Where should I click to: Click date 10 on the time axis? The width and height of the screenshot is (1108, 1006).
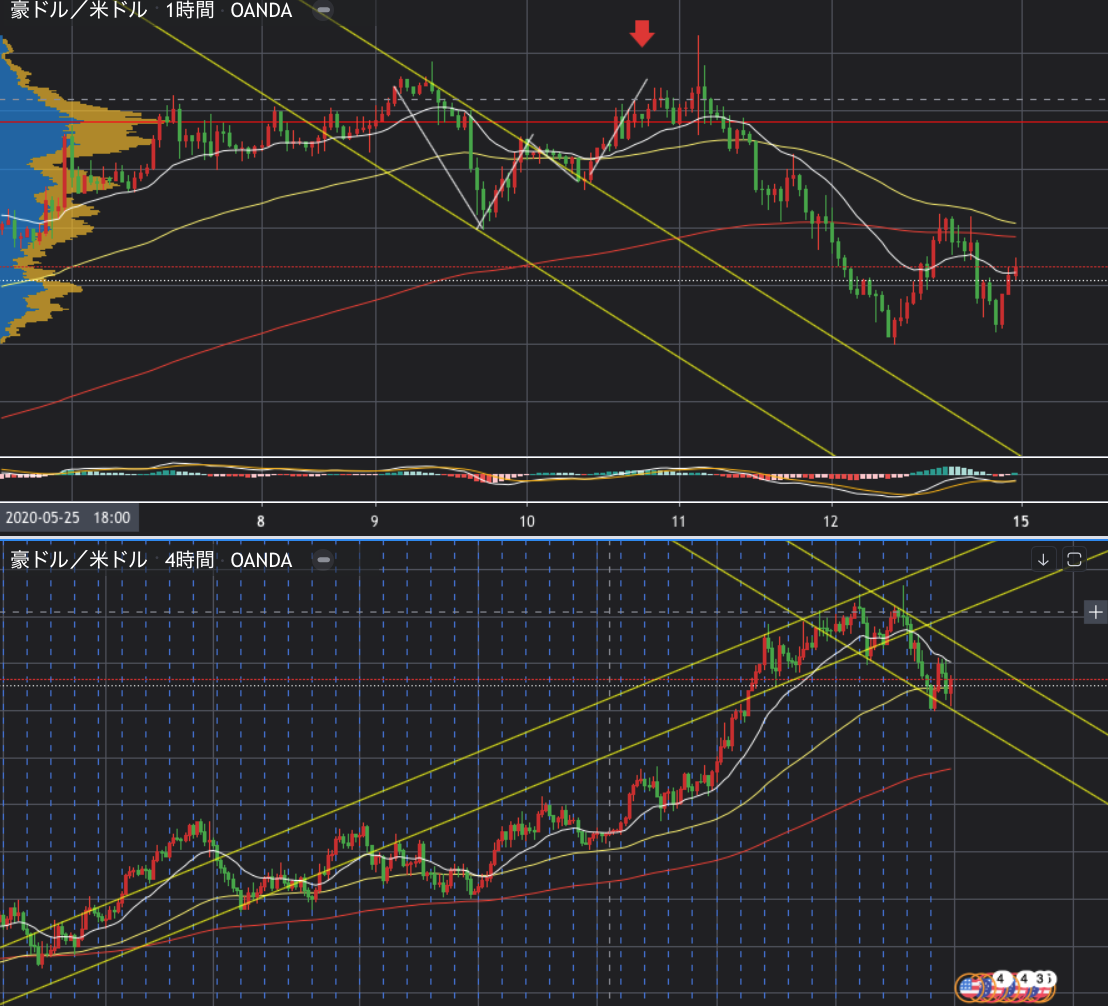point(527,521)
